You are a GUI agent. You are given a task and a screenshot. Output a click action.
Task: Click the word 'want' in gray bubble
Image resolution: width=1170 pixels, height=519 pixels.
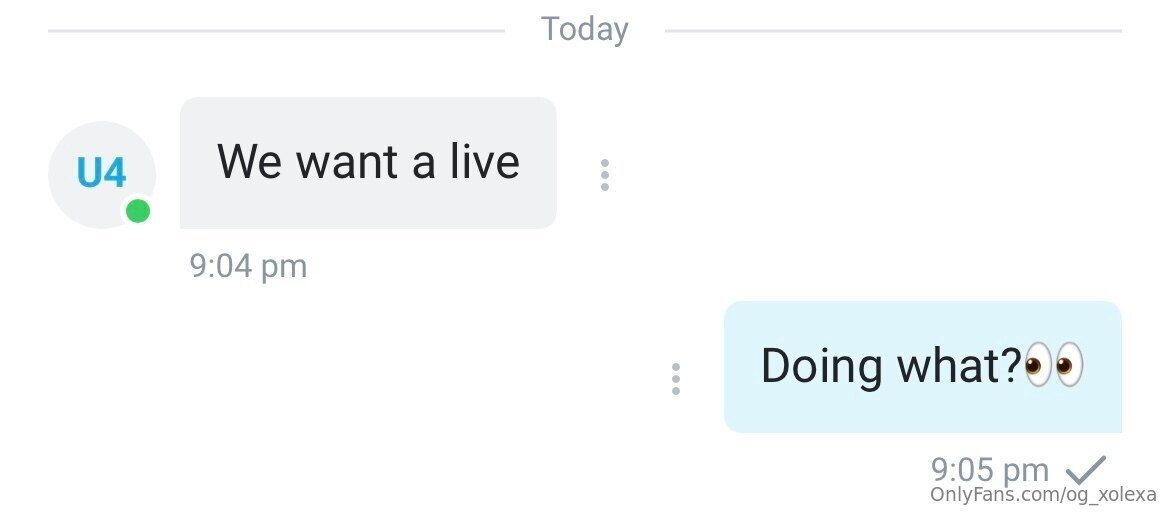click(x=349, y=163)
